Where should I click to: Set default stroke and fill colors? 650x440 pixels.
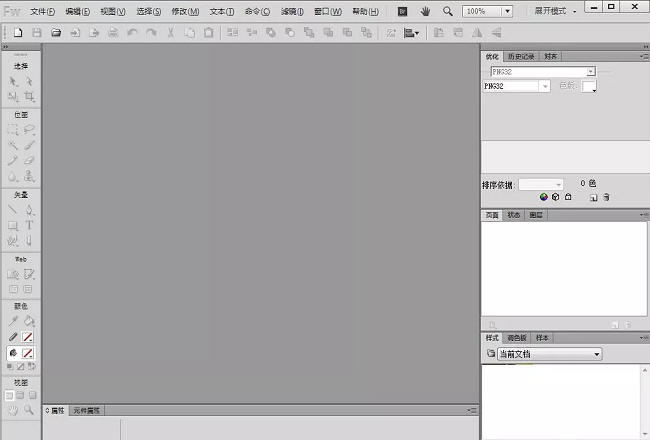(x=10, y=367)
